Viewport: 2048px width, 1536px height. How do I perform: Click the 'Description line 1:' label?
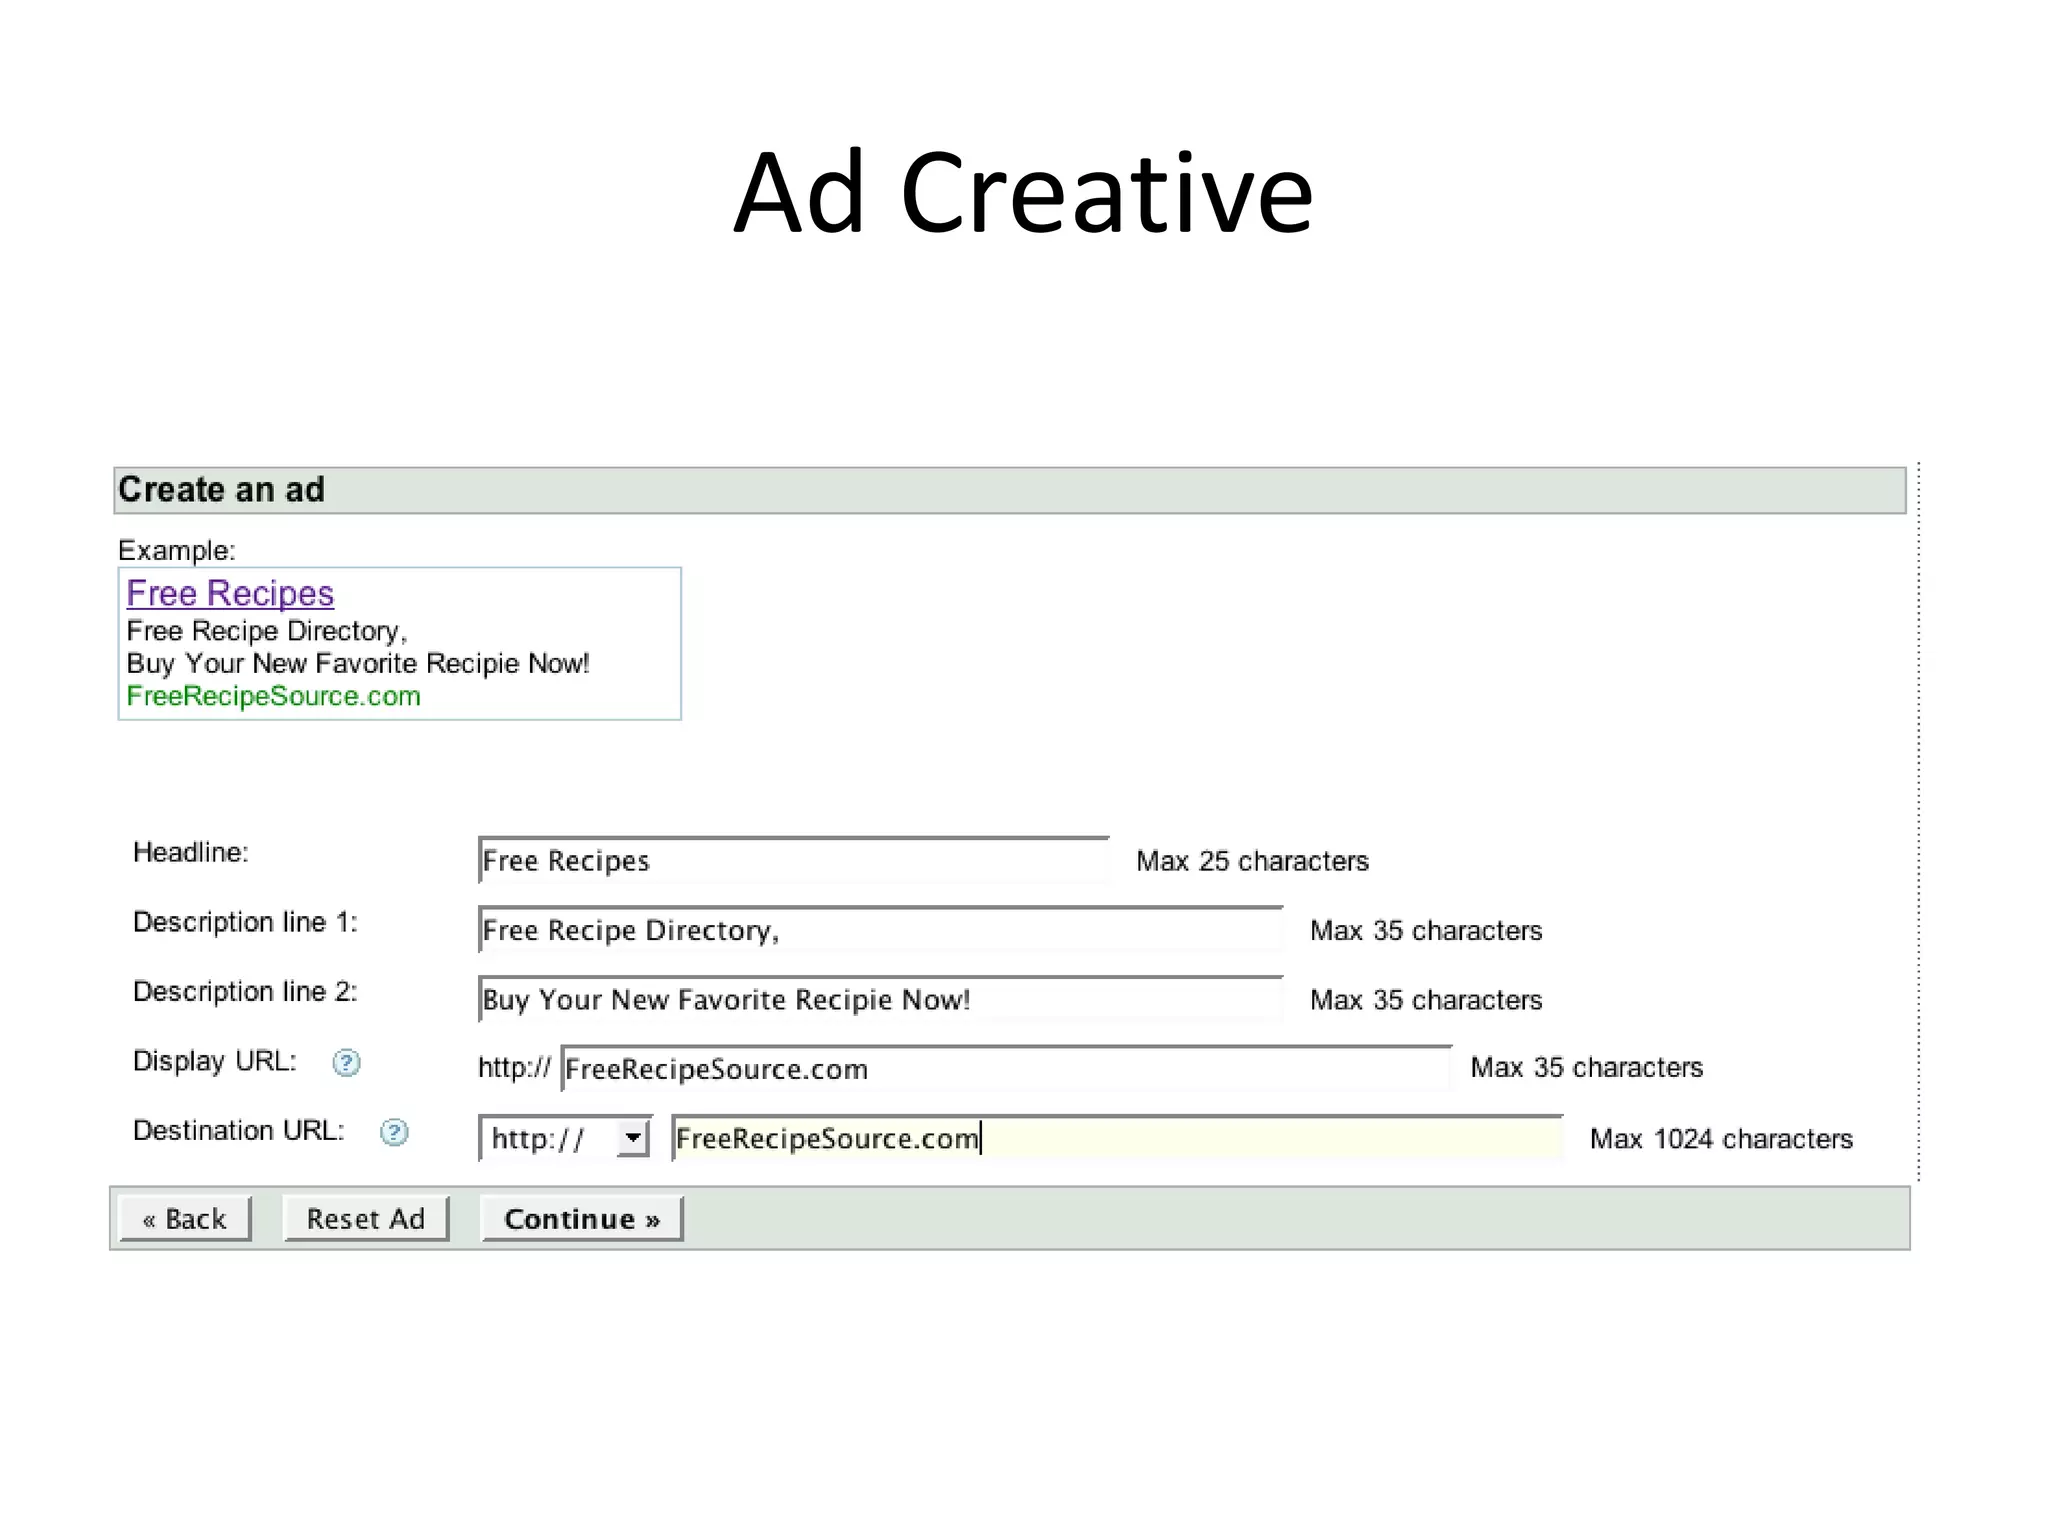pos(245,922)
